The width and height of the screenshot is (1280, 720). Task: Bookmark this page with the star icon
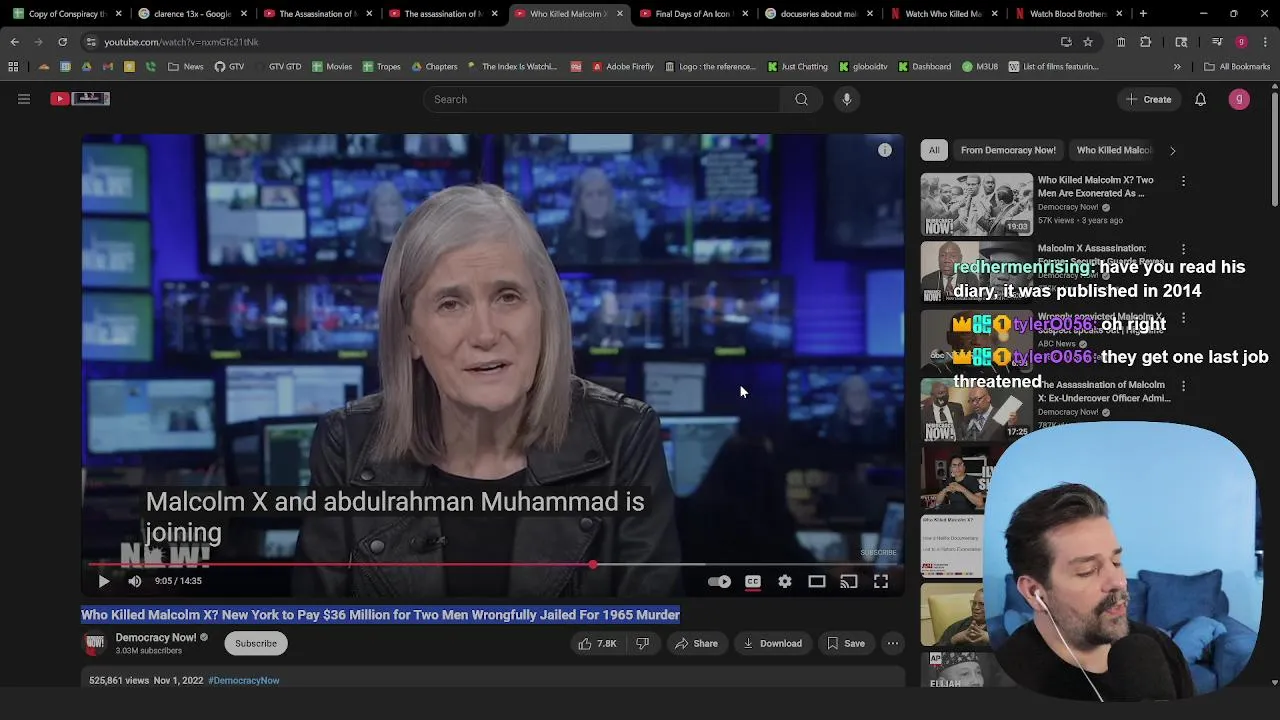click(x=1088, y=42)
